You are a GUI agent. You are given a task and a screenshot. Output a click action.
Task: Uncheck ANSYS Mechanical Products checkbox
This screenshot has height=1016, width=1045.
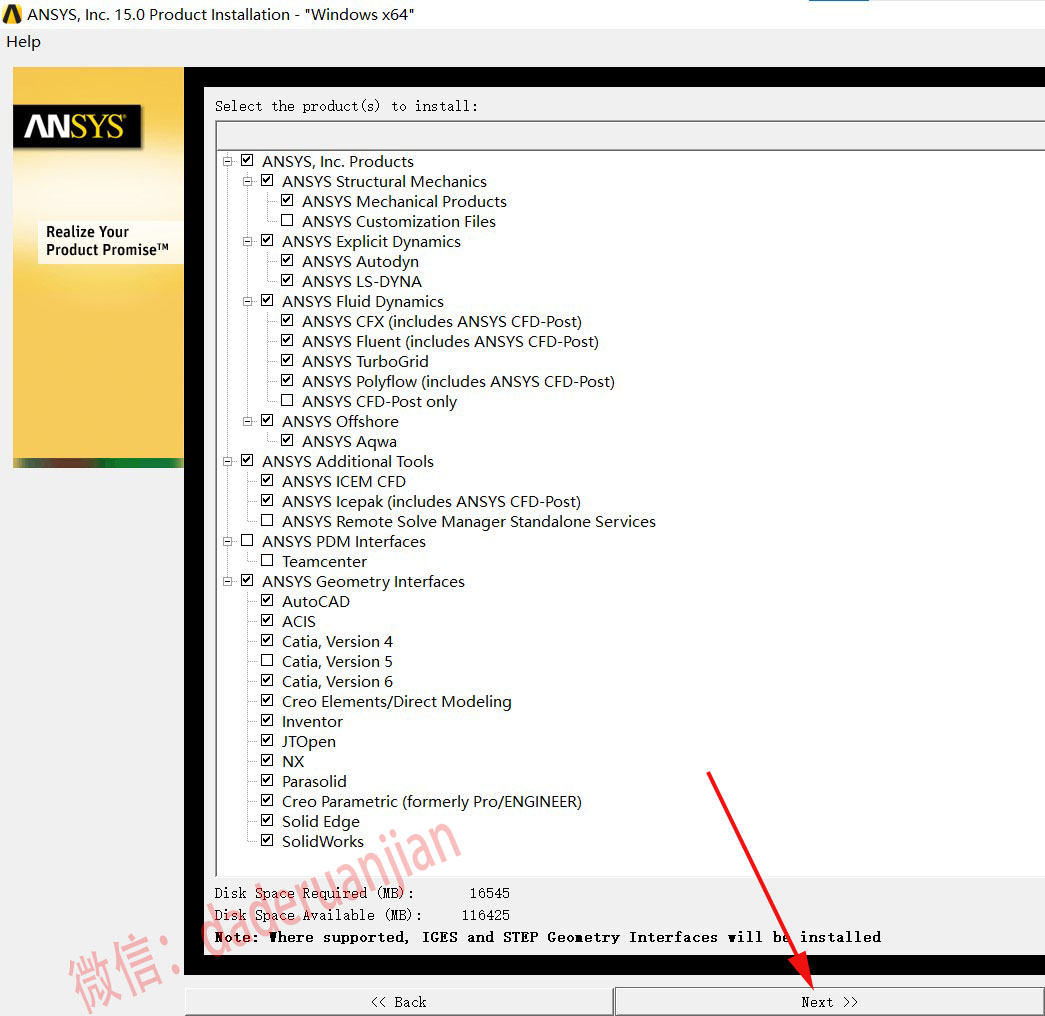point(287,201)
